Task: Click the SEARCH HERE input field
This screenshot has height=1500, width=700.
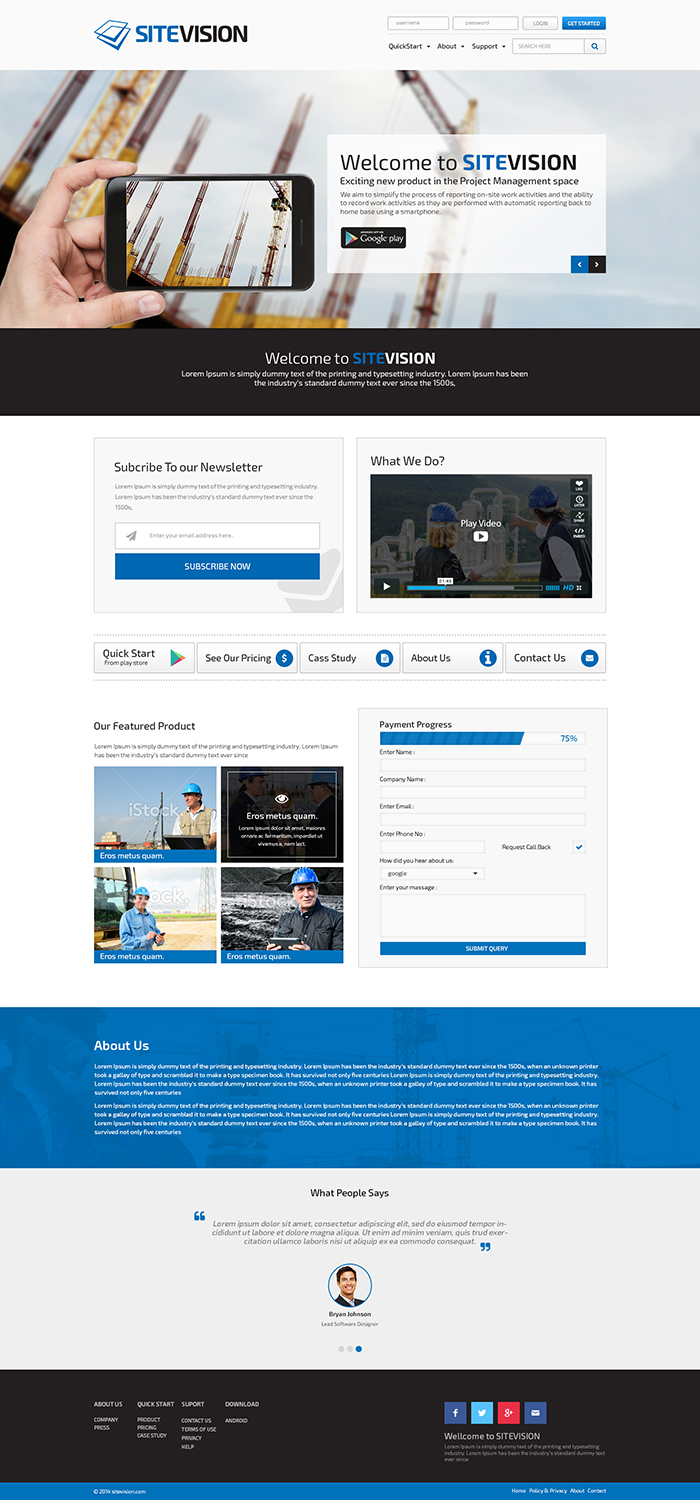Action: (x=548, y=46)
